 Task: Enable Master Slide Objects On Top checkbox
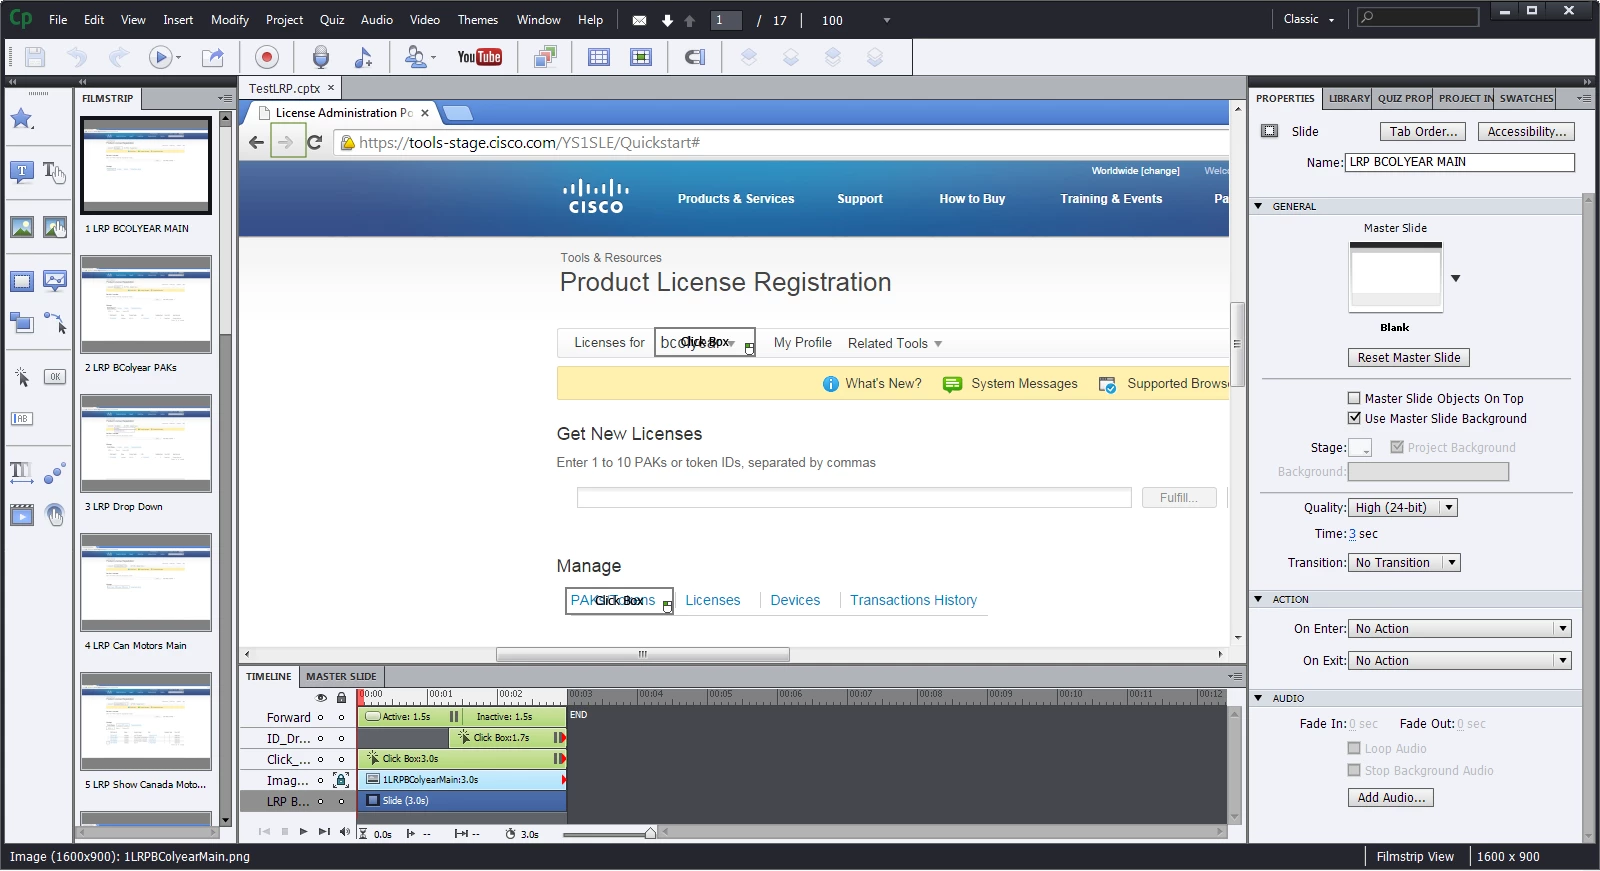point(1354,398)
